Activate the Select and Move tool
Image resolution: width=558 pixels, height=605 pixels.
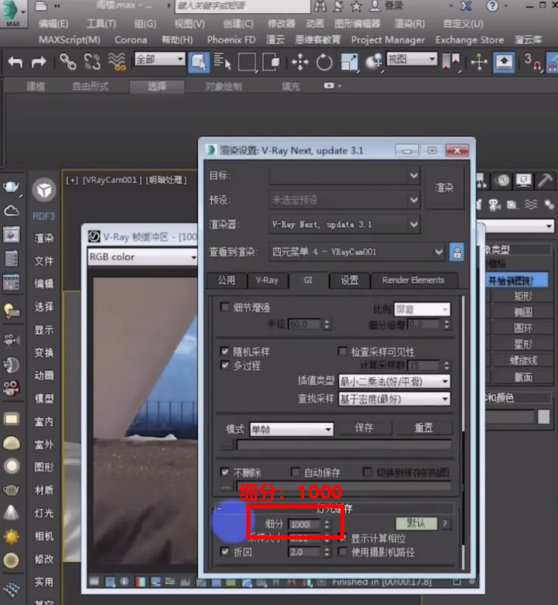click(300, 62)
